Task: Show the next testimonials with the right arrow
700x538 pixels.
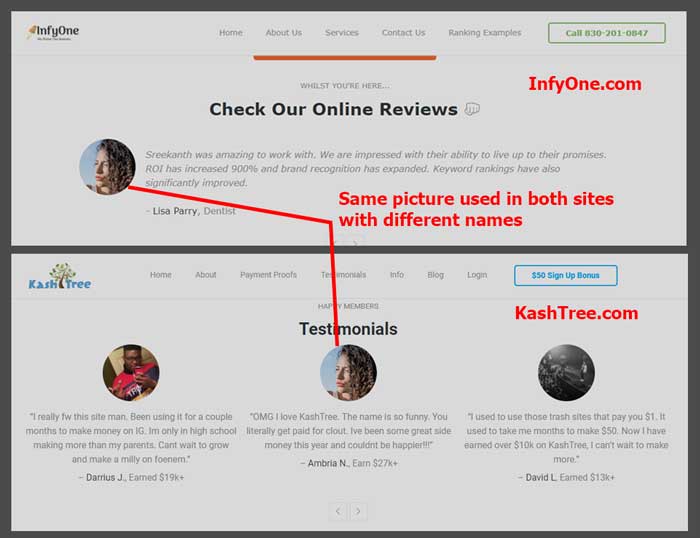Action: 358,511
